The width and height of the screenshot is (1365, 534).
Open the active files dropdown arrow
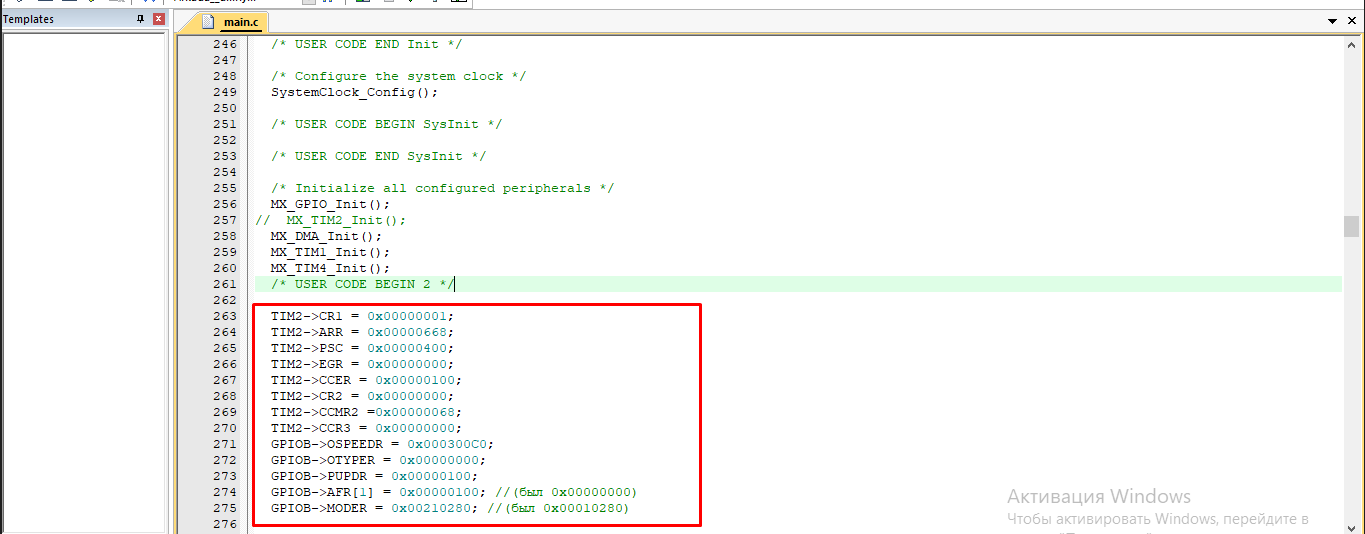click(x=1332, y=21)
